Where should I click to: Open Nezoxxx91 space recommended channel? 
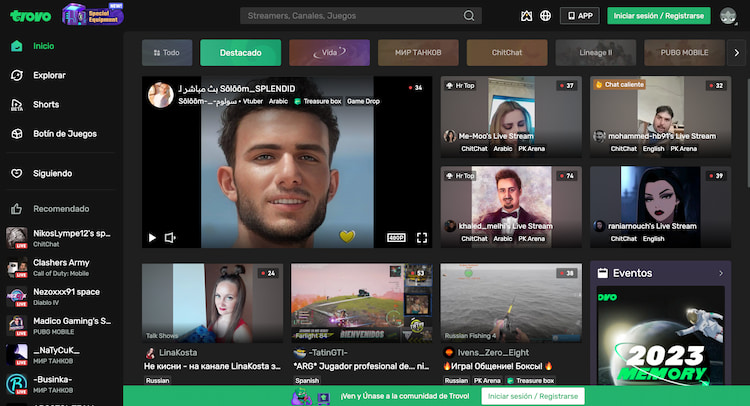point(61,296)
